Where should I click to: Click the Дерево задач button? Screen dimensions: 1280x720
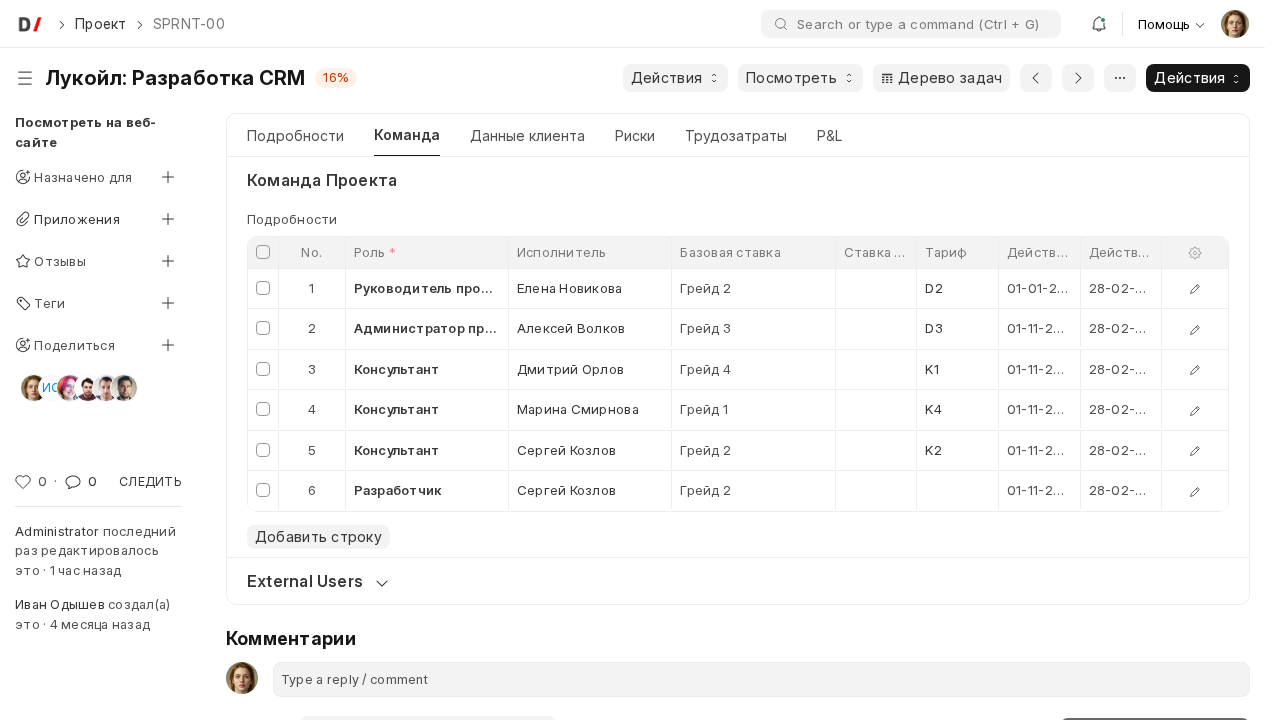(x=941, y=78)
